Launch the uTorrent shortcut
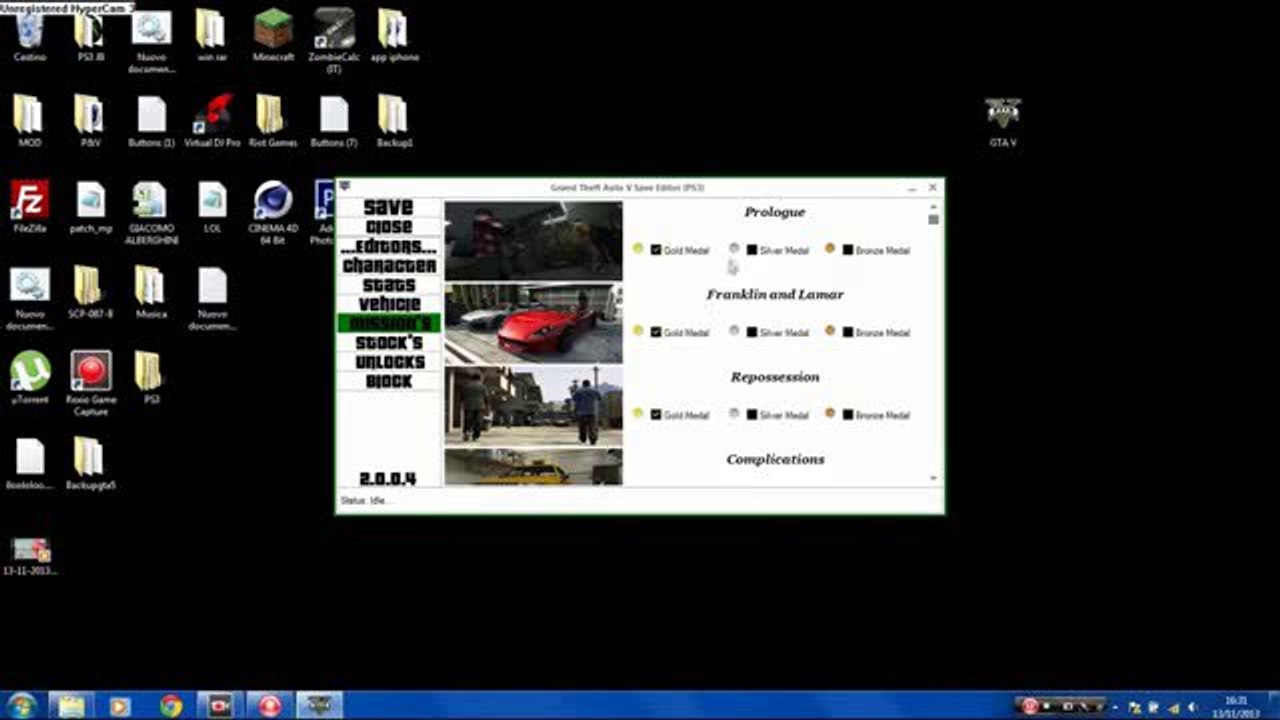 pos(30,378)
